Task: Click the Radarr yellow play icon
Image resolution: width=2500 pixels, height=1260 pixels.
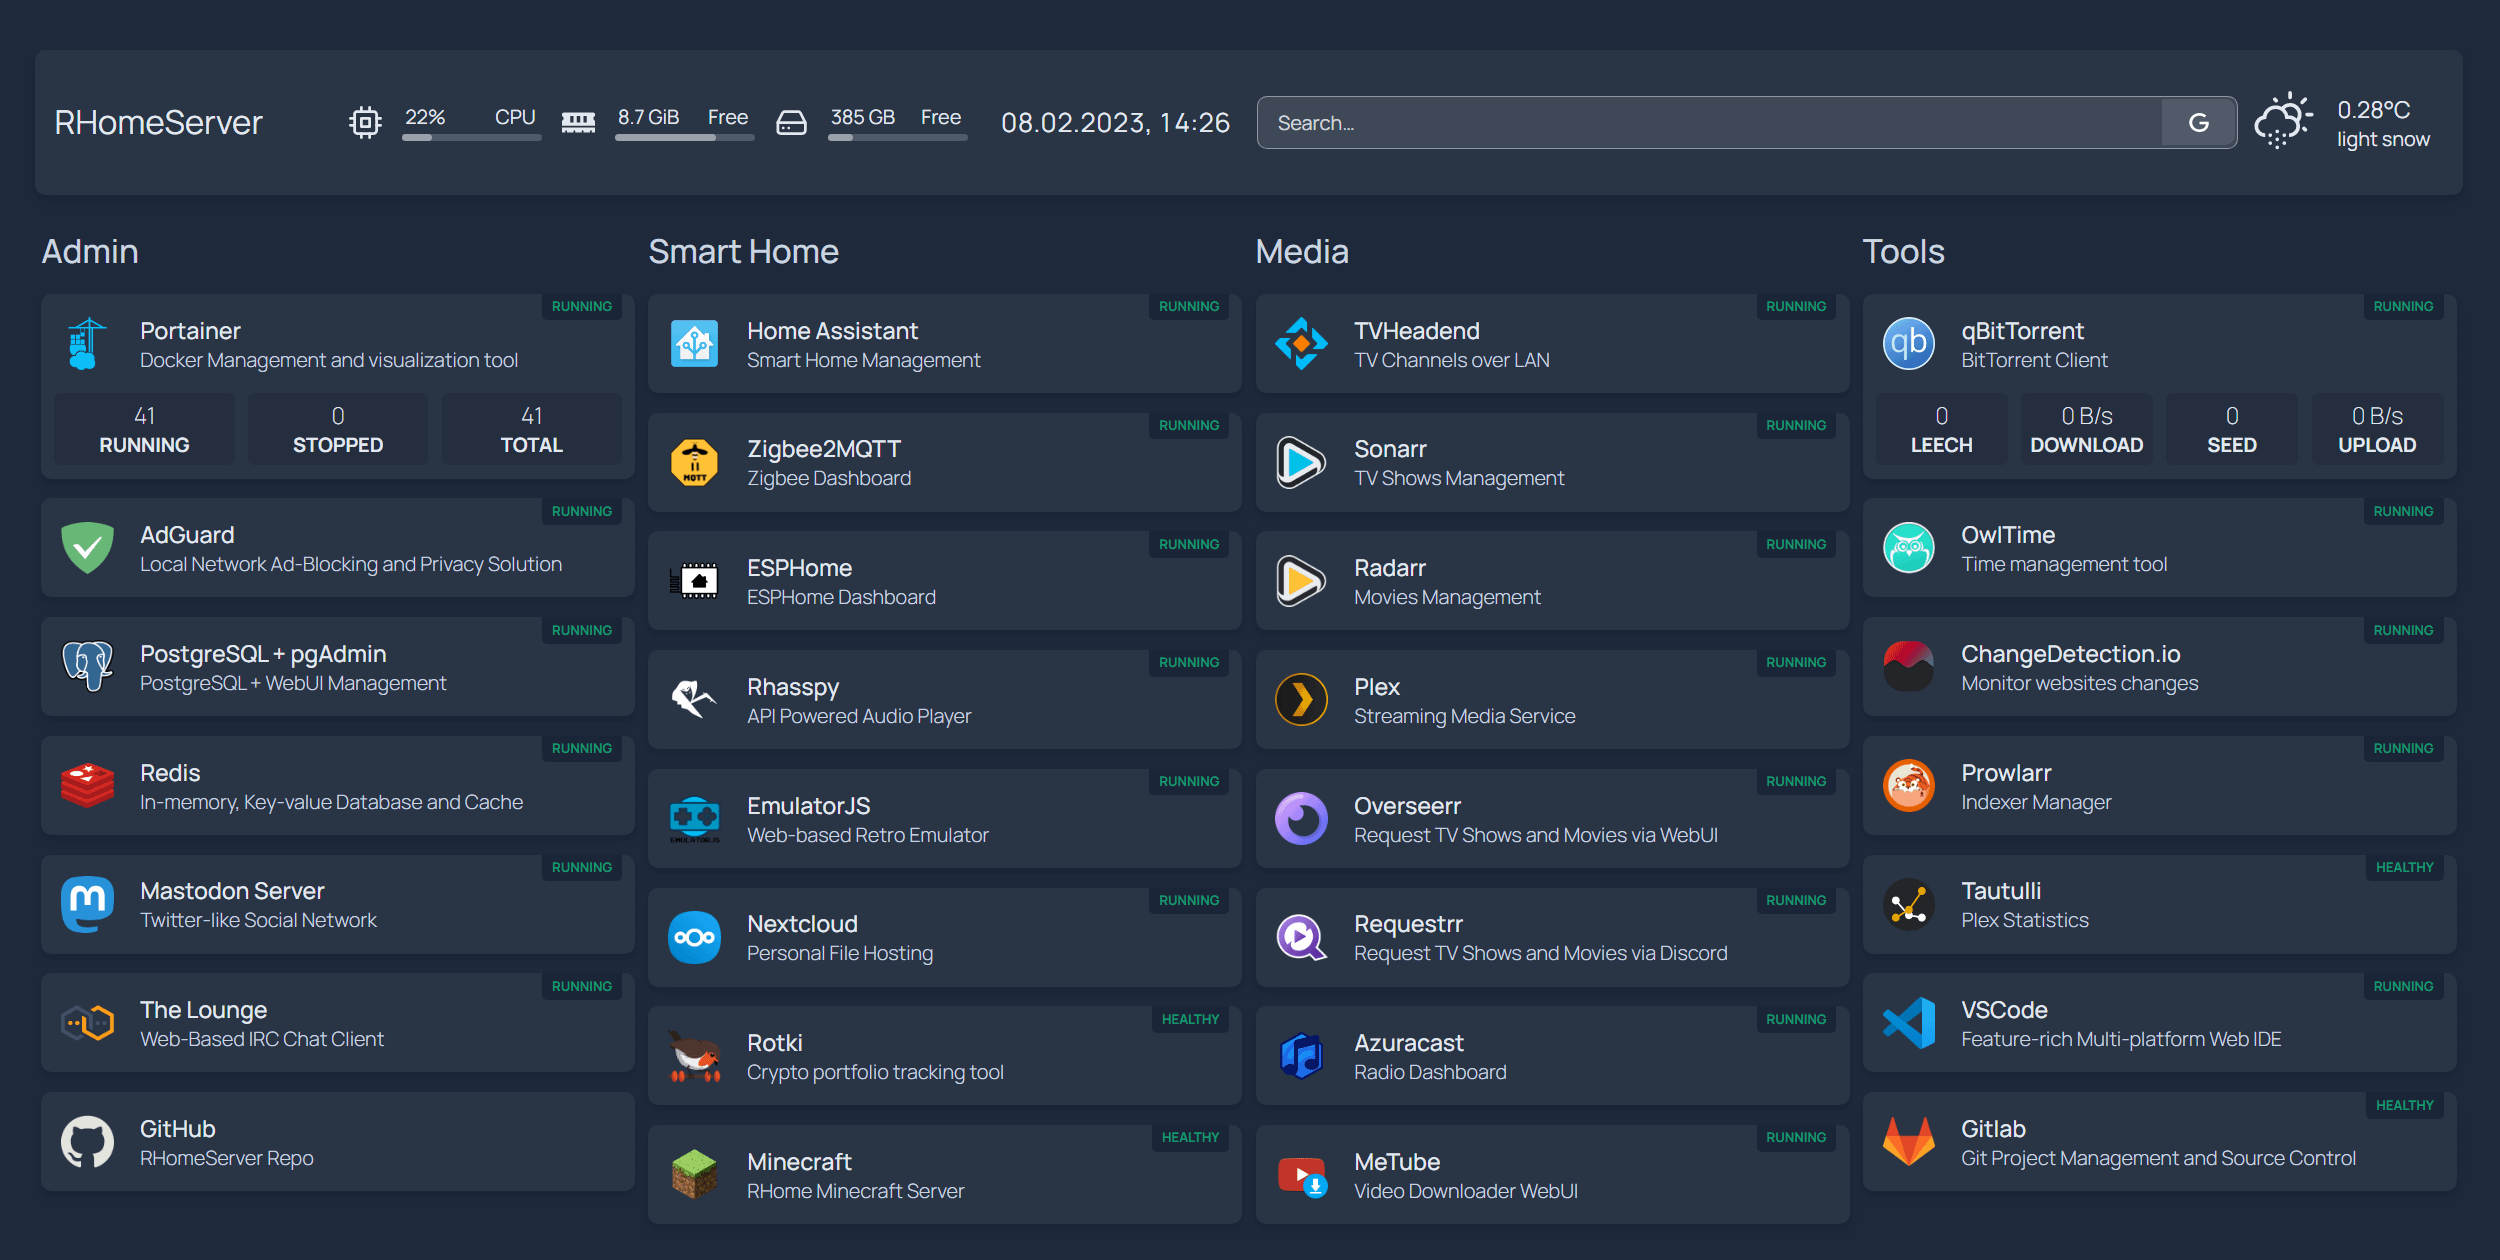Action: click(x=1301, y=581)
